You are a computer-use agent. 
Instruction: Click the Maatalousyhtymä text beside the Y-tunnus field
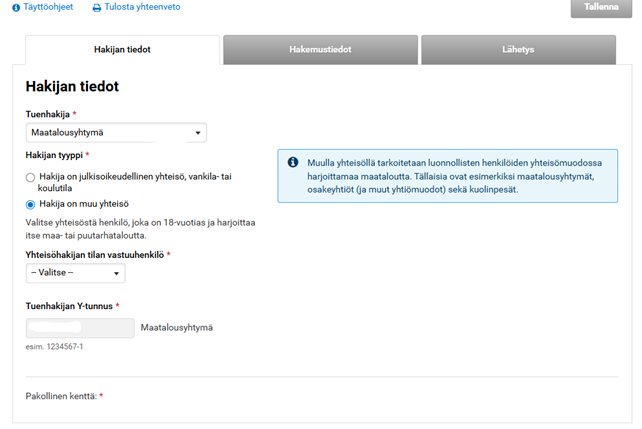(x=177, y=328)
